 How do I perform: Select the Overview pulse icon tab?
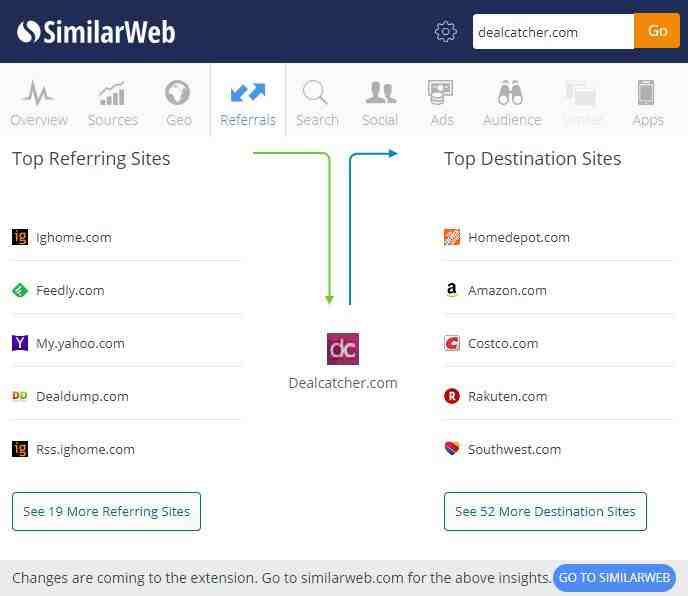tap(39, 103)
